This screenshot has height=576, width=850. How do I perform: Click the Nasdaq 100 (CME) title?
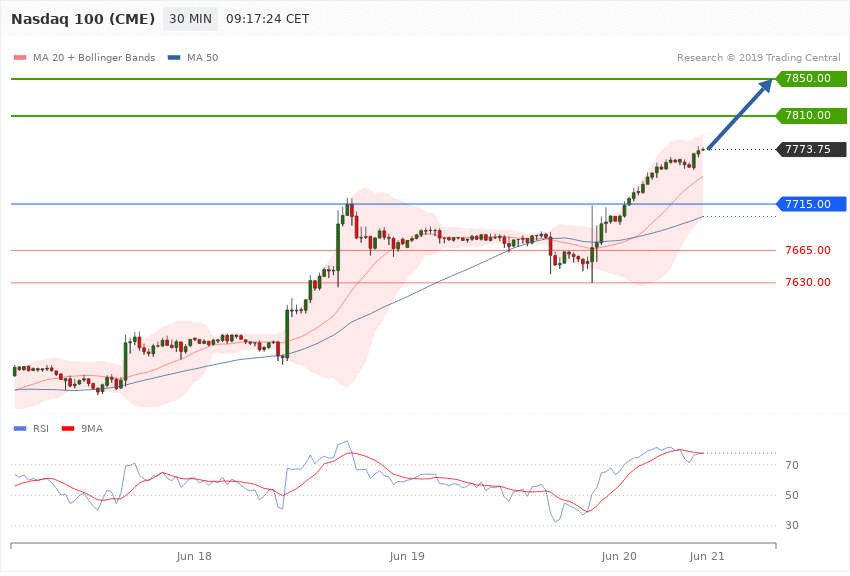tap(83, 19)
